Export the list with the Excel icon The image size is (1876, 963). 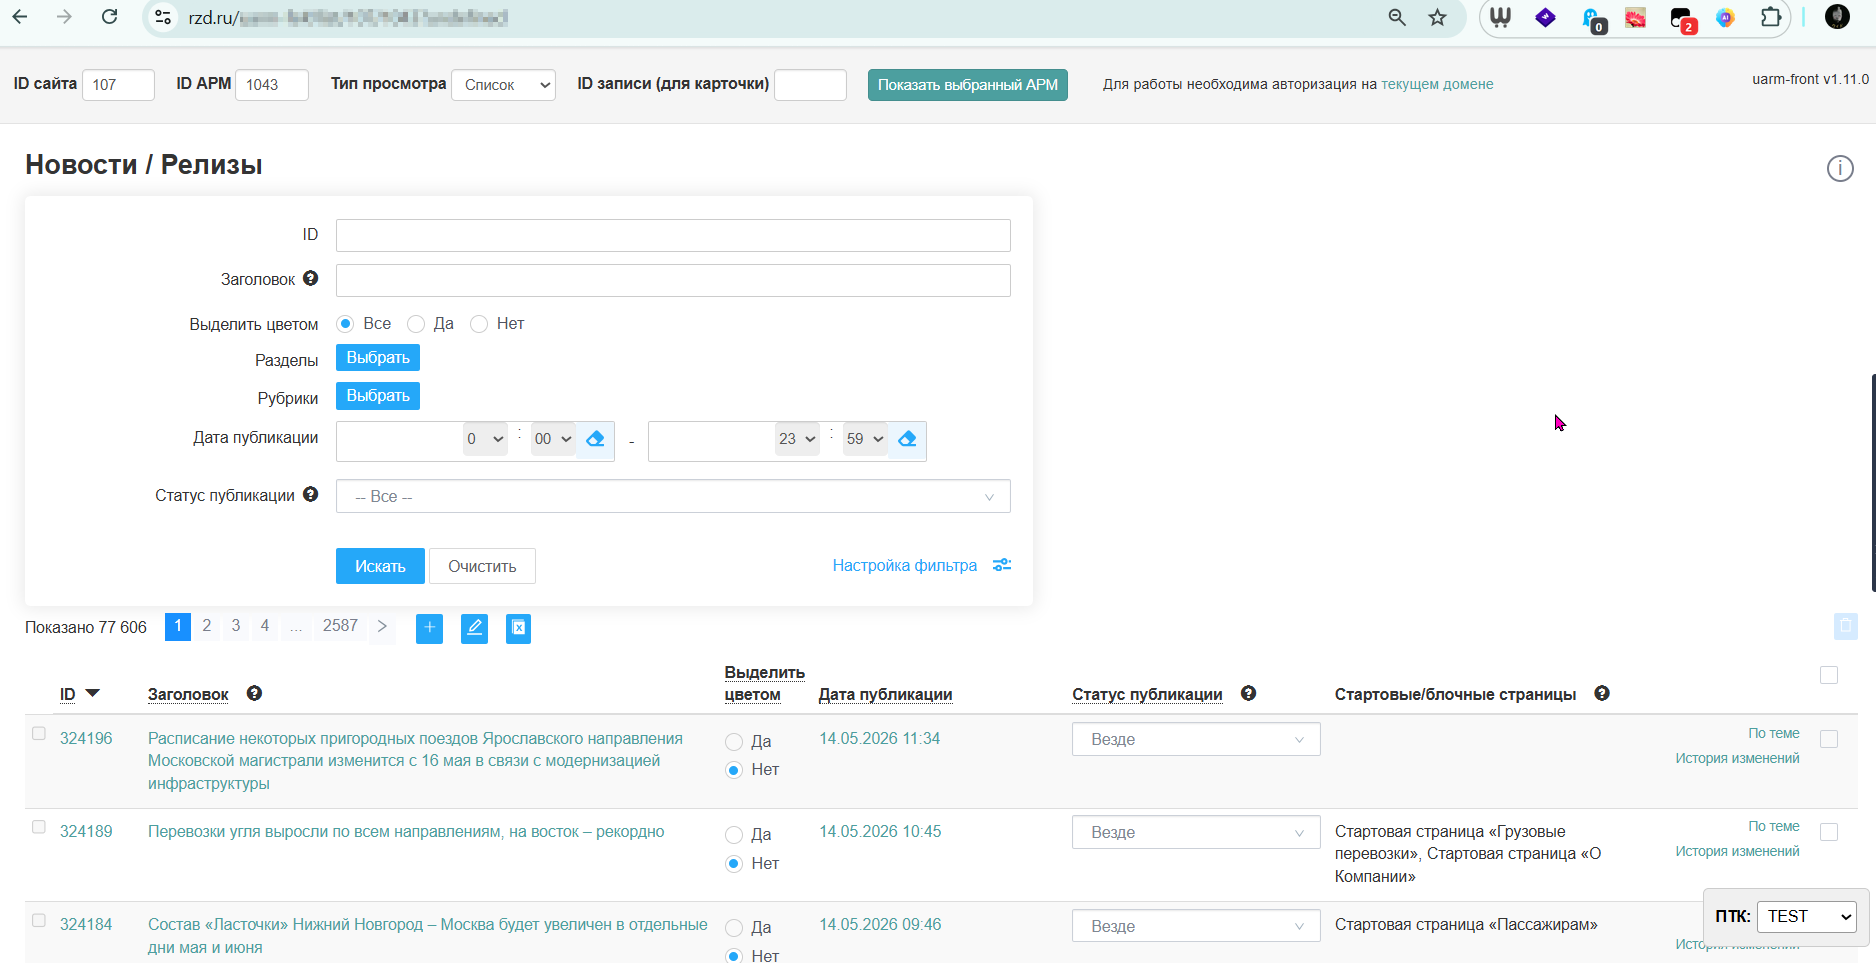(518, 628)
